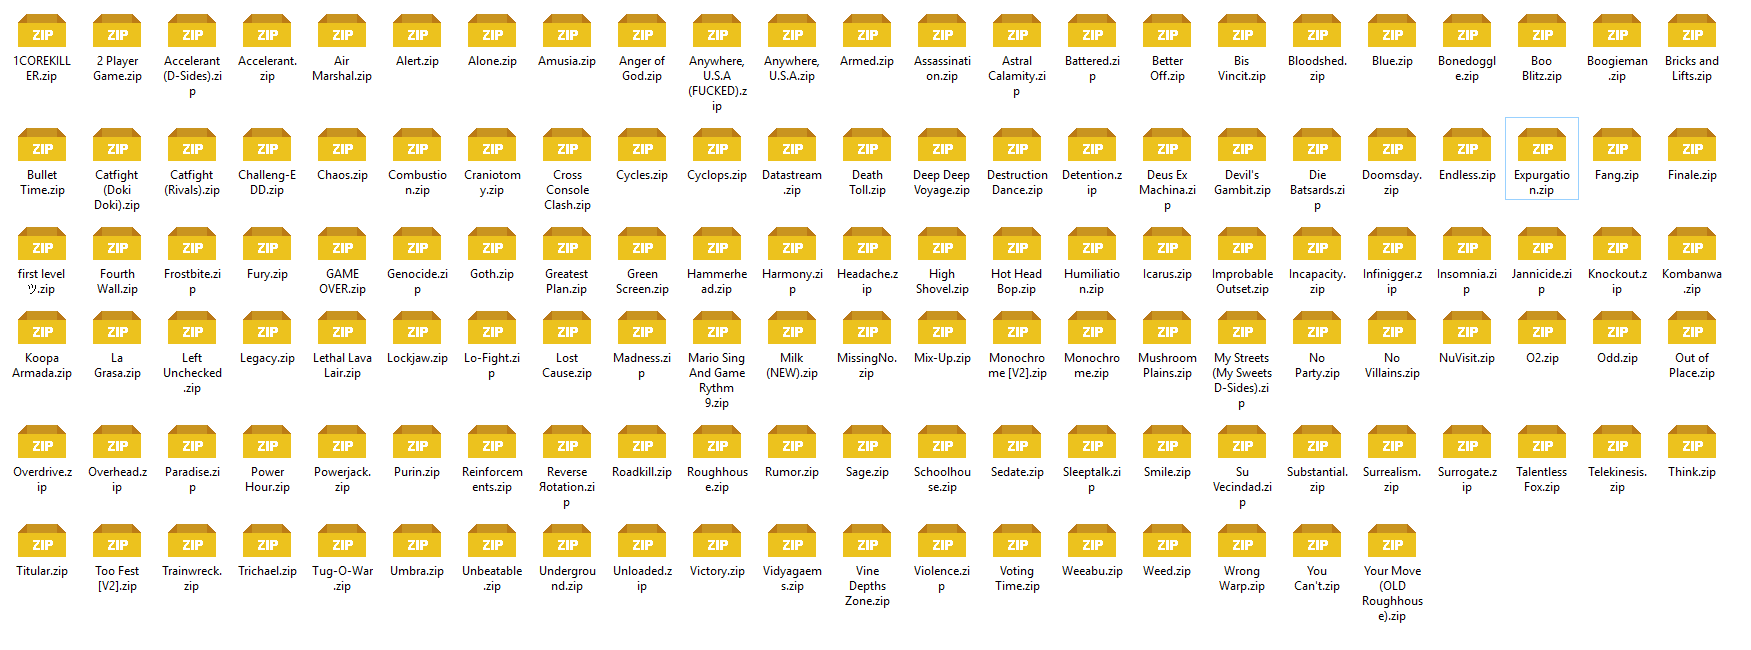Select Your Move (OLD Roughhouse).zip icon
The image size is (1751, 650).
coord(1392,542)
